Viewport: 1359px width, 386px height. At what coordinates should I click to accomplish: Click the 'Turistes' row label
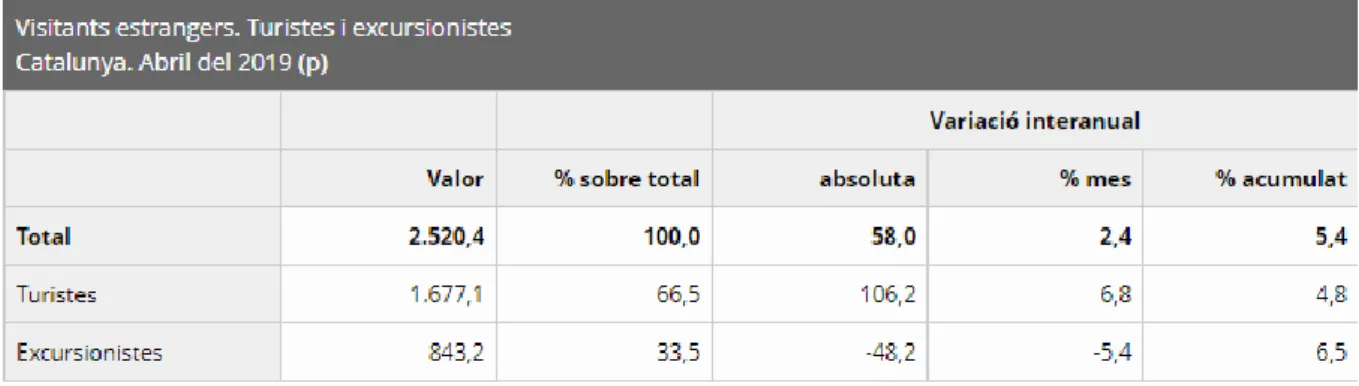click(51, 296)
